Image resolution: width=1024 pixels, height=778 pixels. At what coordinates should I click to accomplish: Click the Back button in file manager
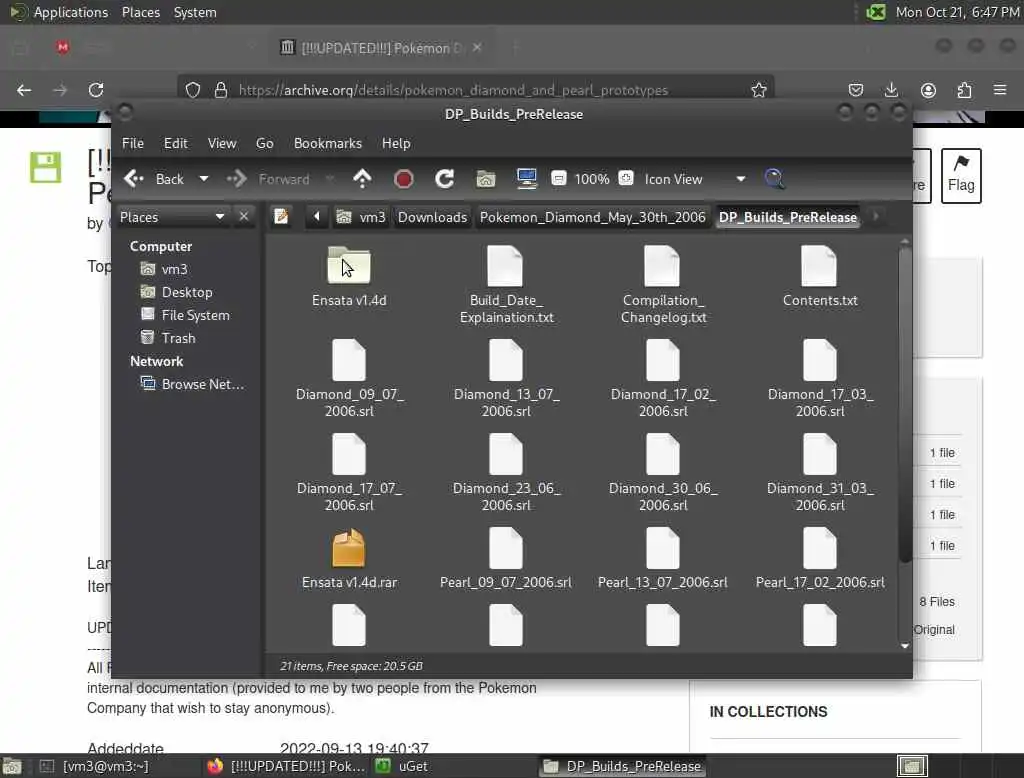[x=155, y=179]
